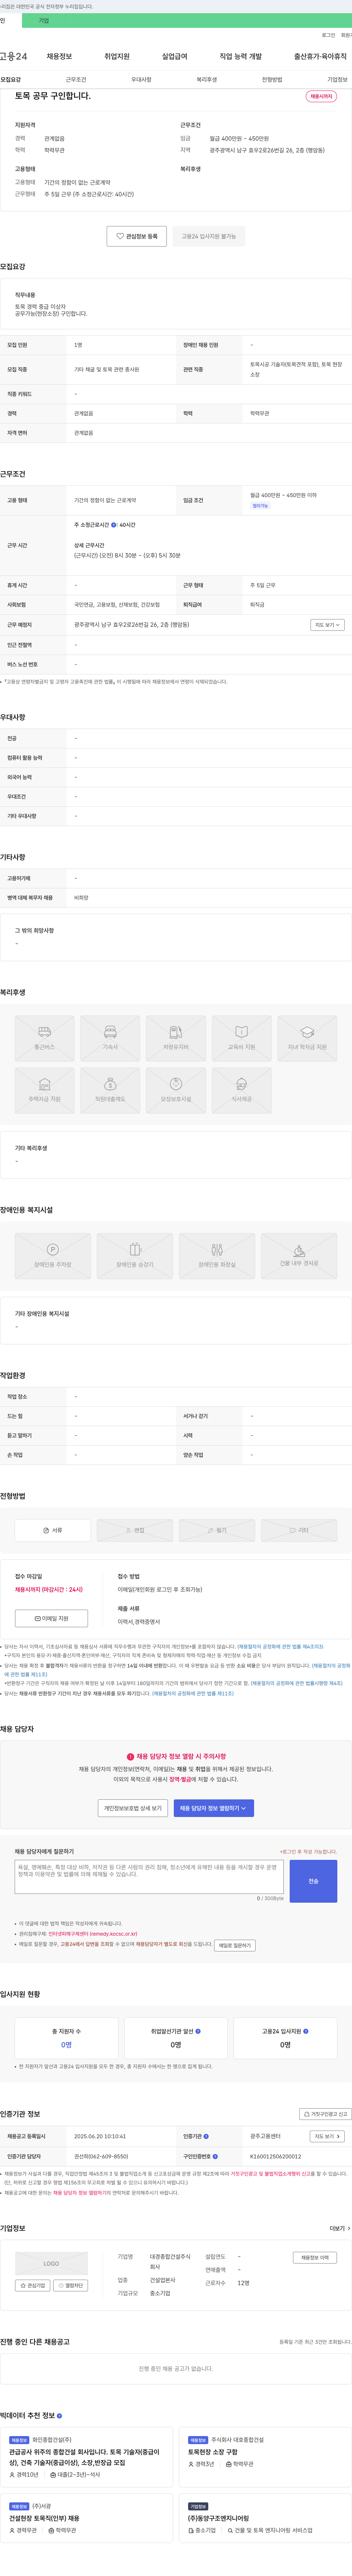Click the blue 전송 button
Viewport: 352px width, 2576px height.
[x=313, y=1881]
